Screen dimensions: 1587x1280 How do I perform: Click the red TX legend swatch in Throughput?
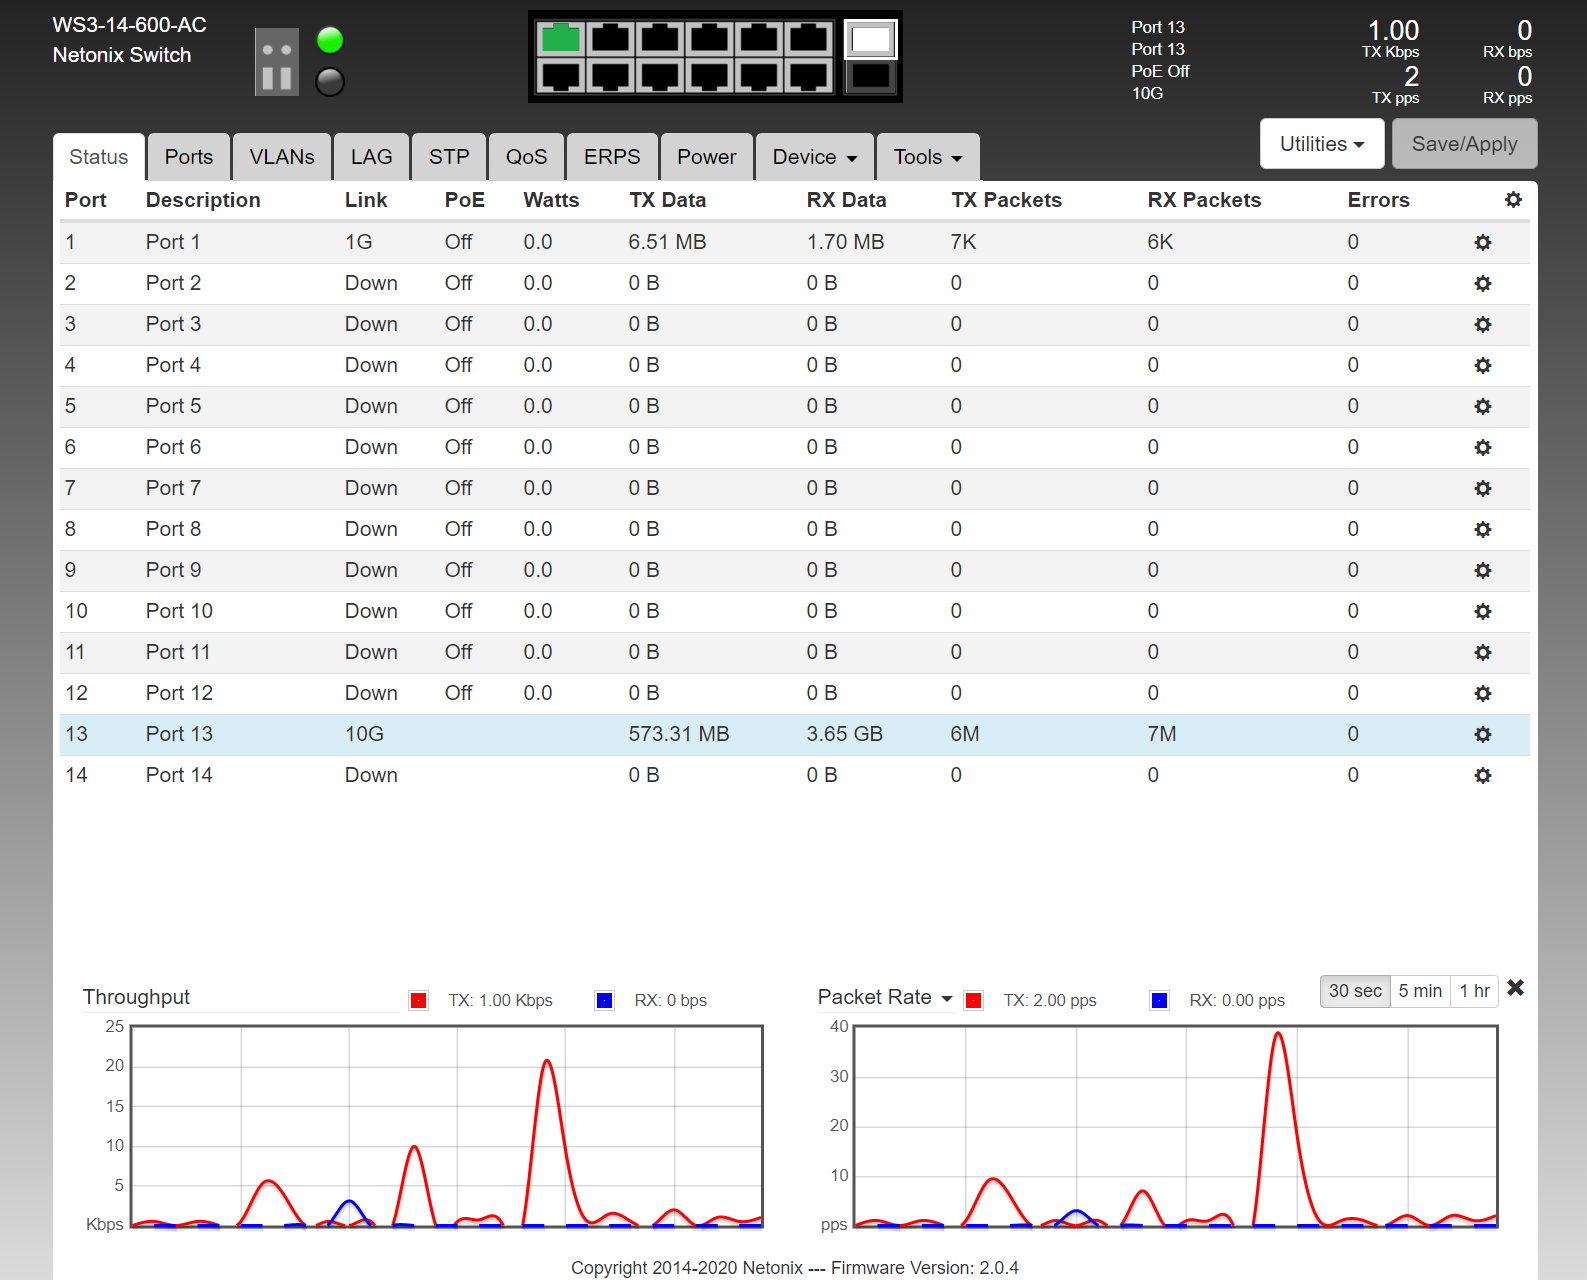[419, 1001]
